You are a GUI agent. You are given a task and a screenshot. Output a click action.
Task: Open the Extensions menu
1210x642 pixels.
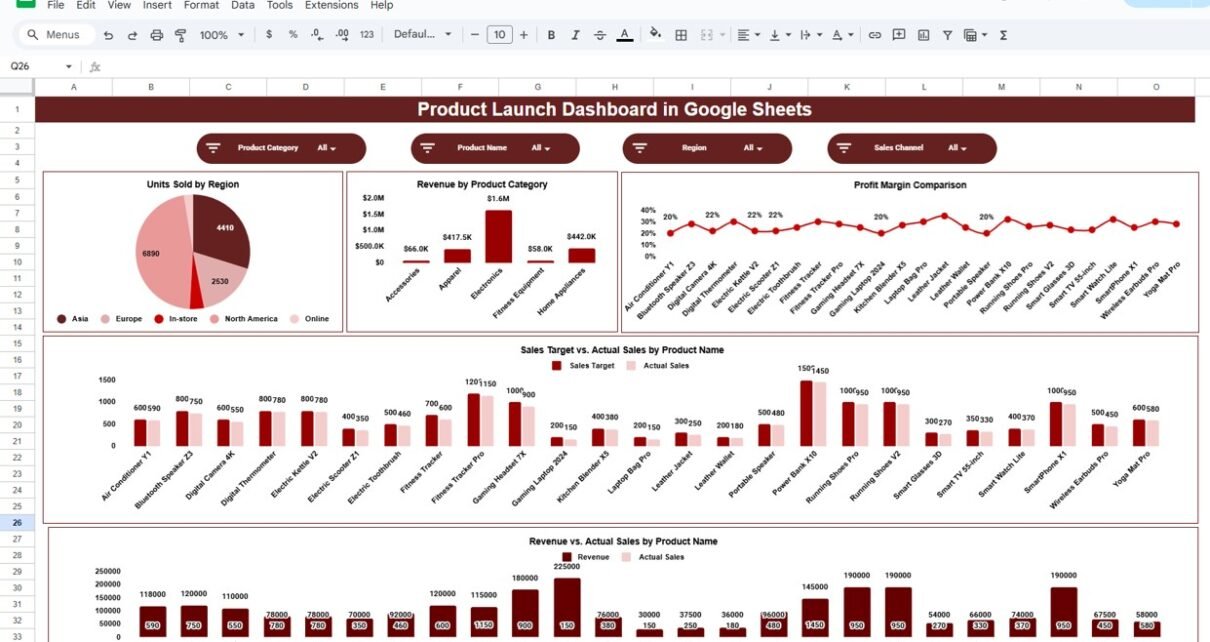331,5
